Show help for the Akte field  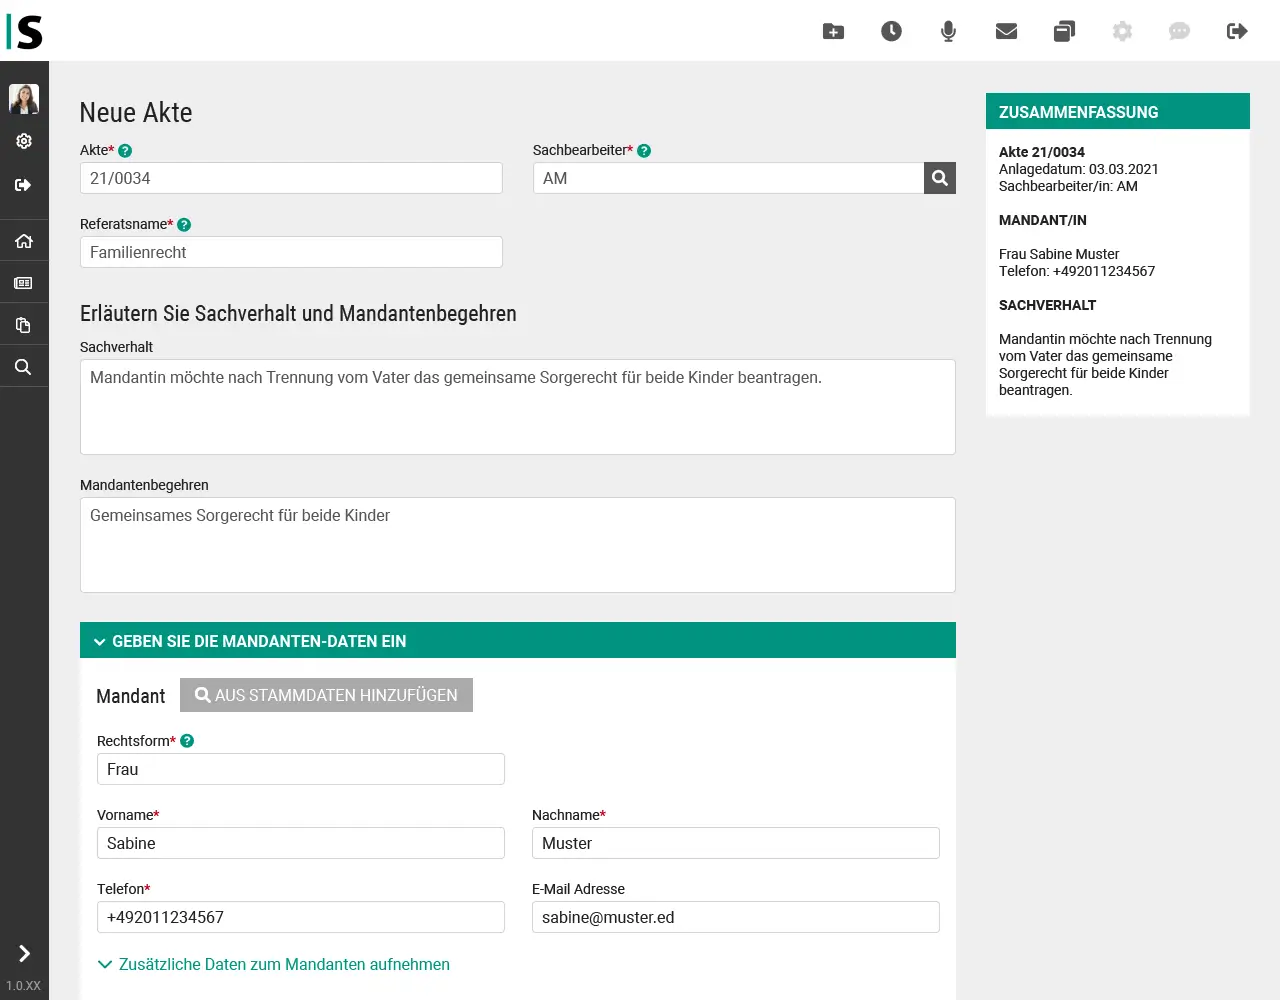(125, 151)
